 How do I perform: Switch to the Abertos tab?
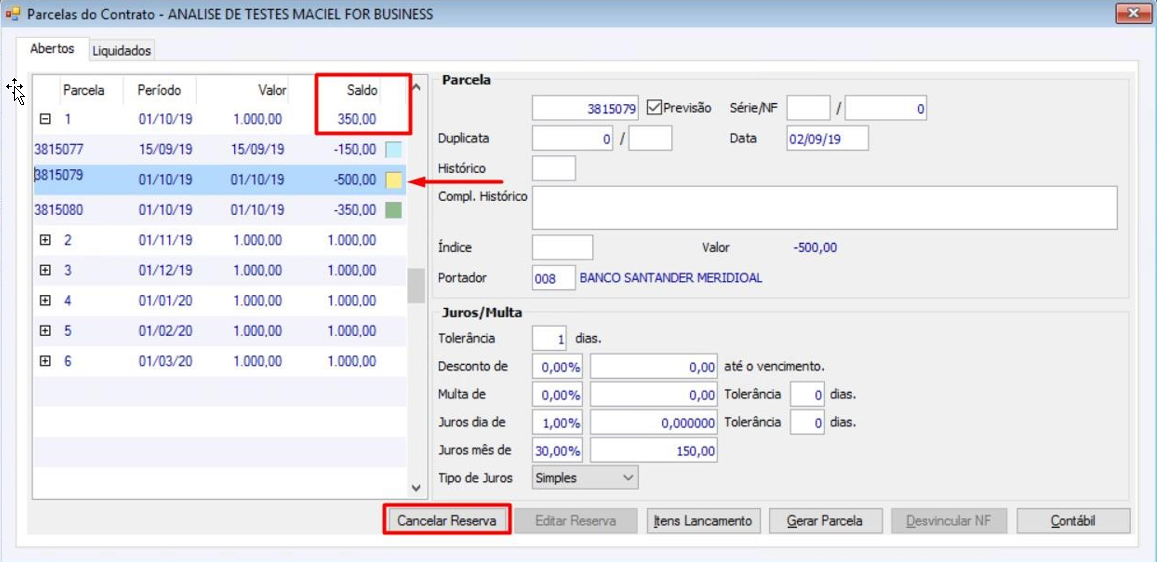point(52,49)
